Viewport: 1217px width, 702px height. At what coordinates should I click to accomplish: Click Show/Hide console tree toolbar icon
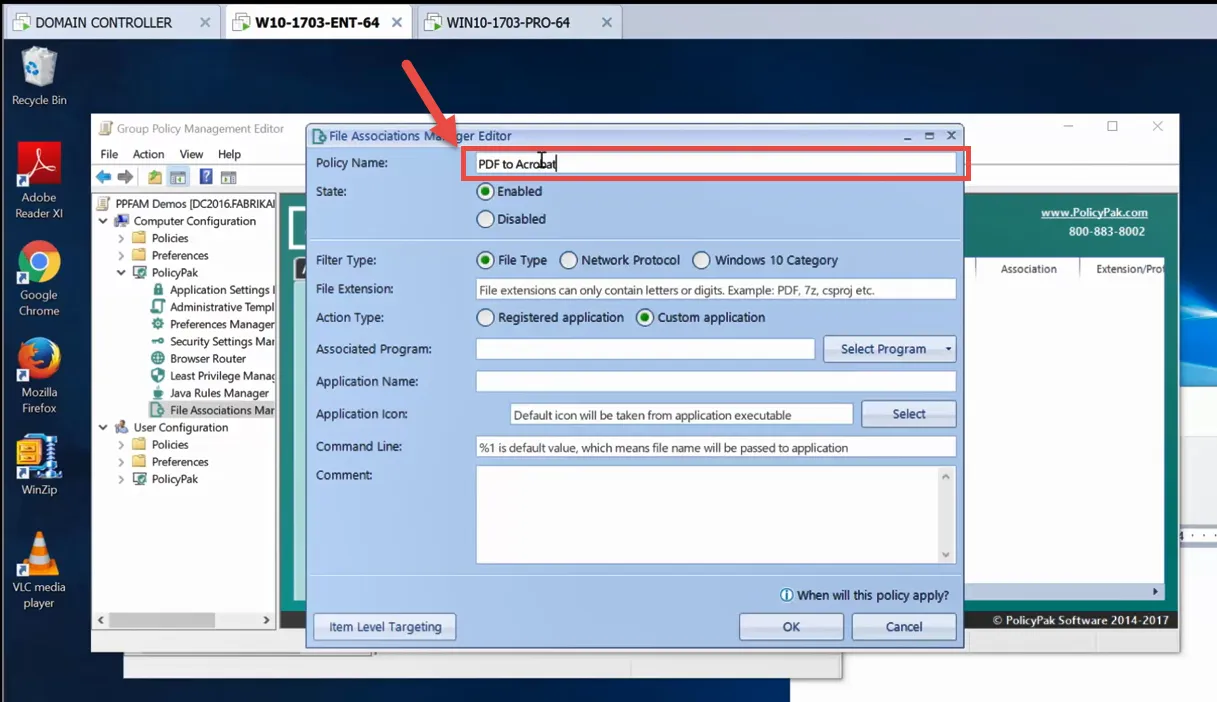(177, 177)
